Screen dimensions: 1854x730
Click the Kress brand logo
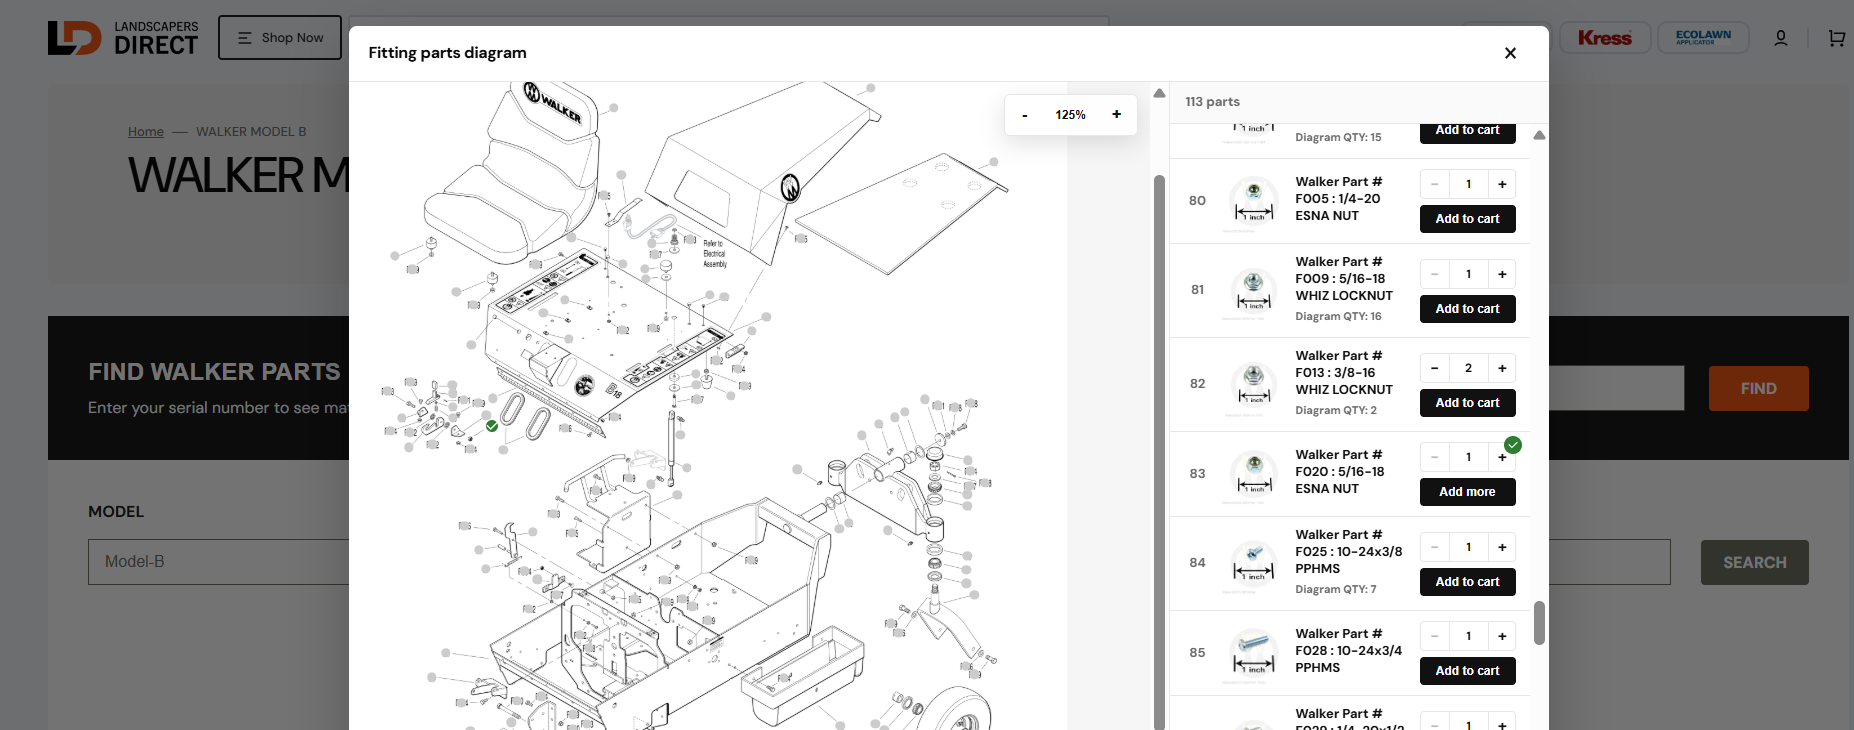point(1605,38)
